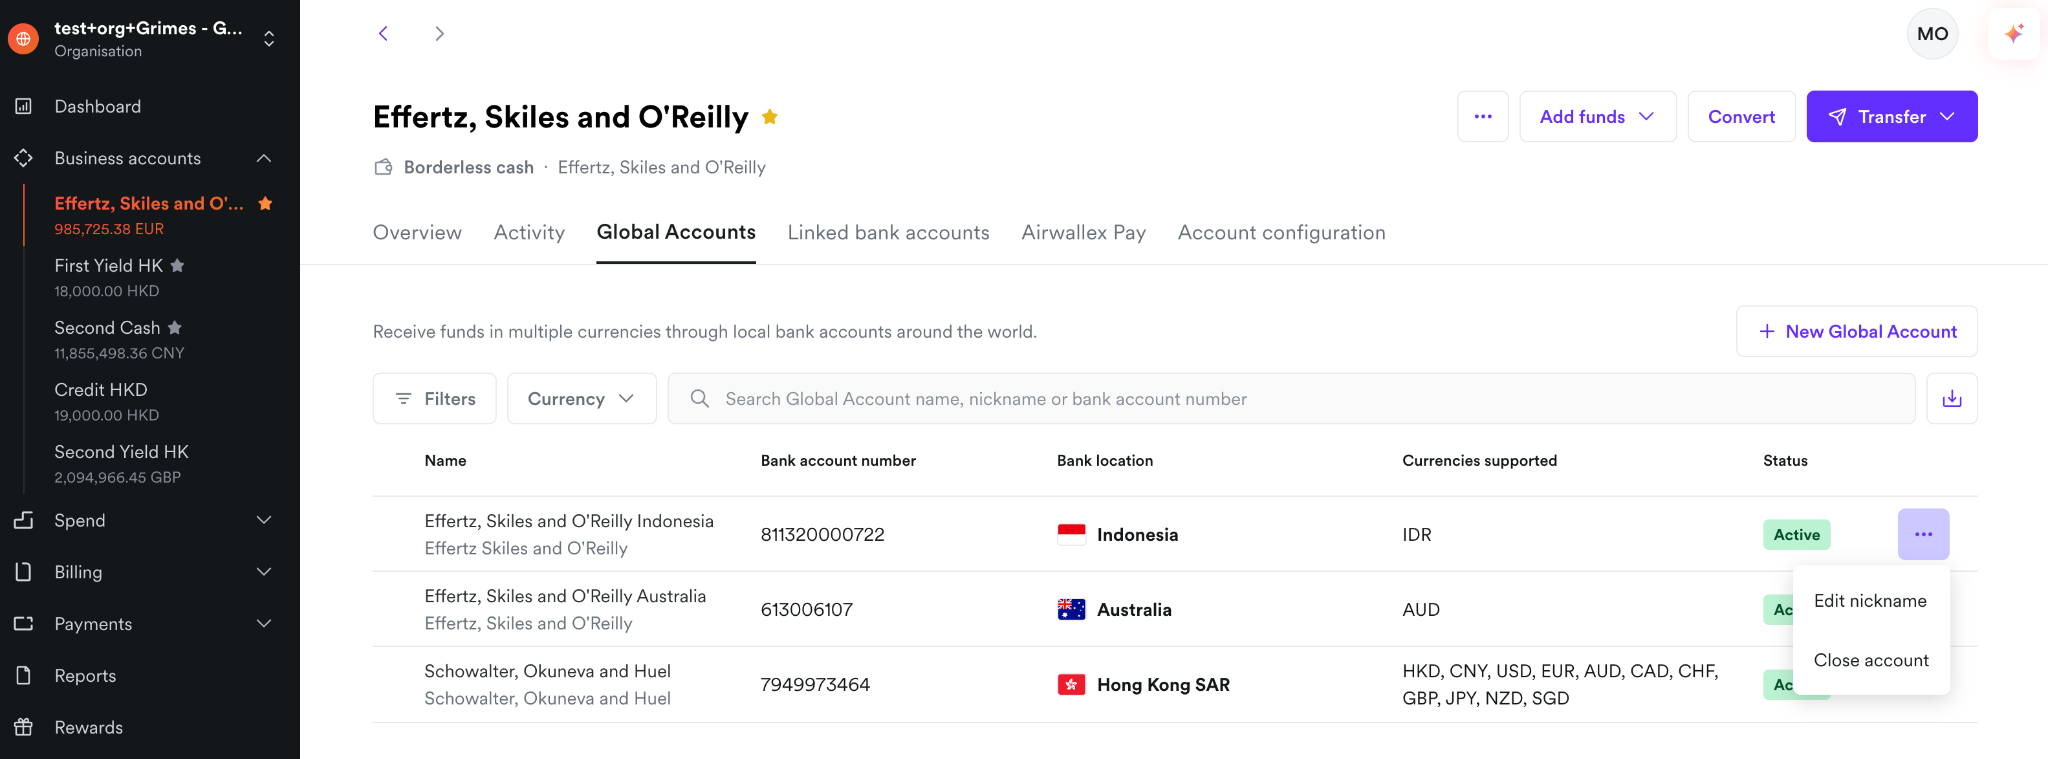Viewport: 2048px width, 759px height.
Task: Select the Effertz, Skiles and O'Reilly sidebar account
Action: (x=149, y=215)
